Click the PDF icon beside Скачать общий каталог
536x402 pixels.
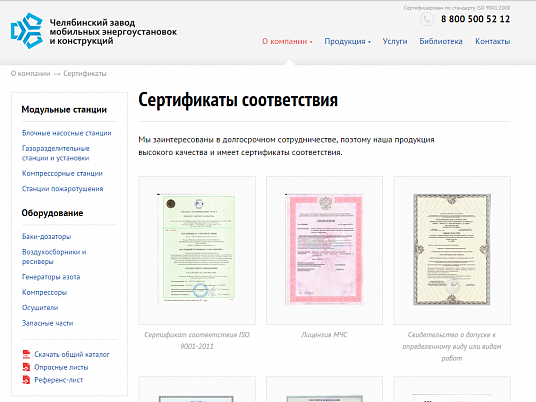tap(26, 354)
